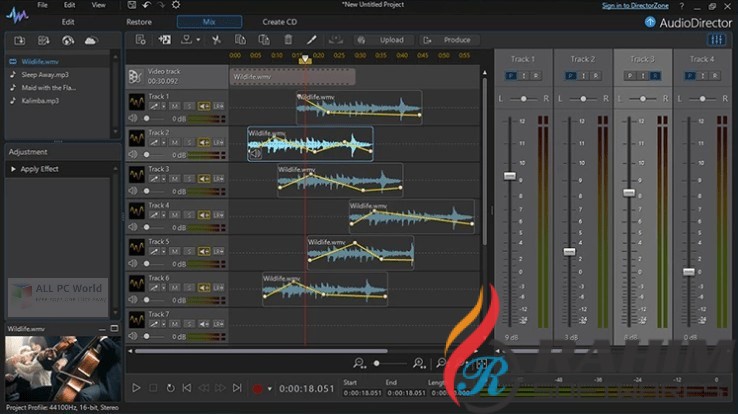The width and height of the screenshot is (738, 414).
Task: Switch to the Restore tab
Action: click(x=139, y=21)
